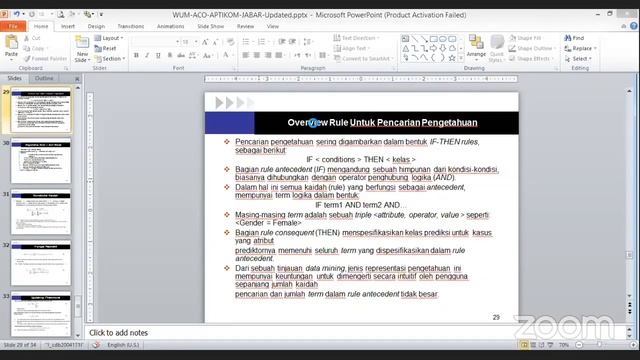This screenshot has width=640, height=360.
Task: Select the Oval shape in shapes gallery
Action: (x=443, y=39)
